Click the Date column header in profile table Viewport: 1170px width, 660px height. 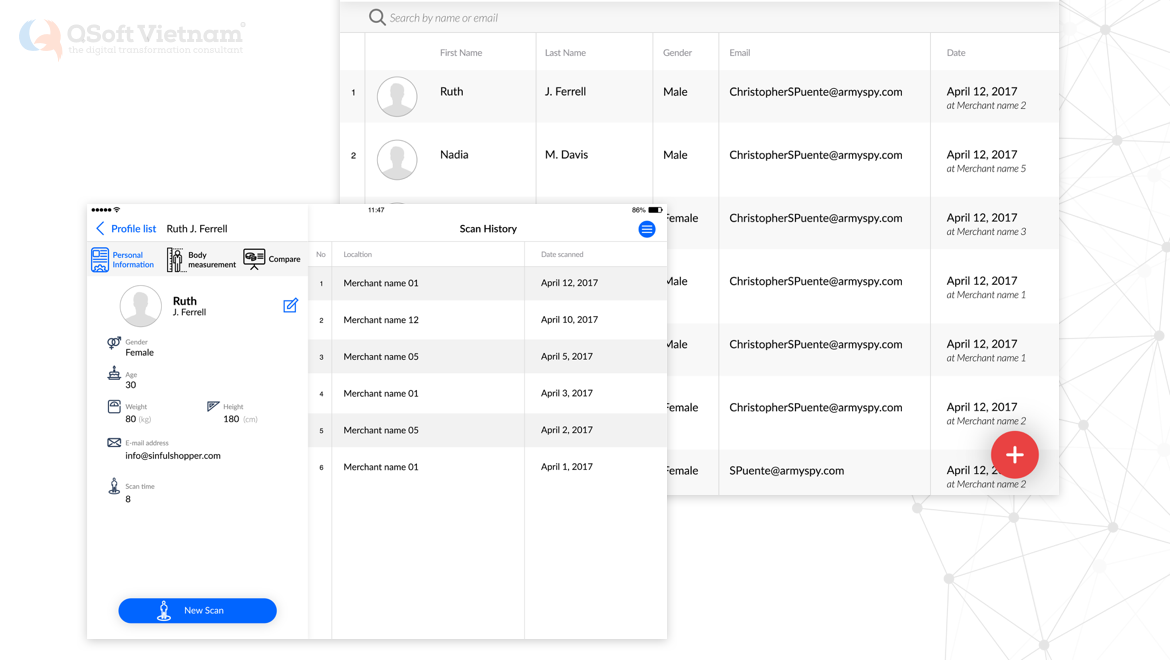(x=956, y=53)
